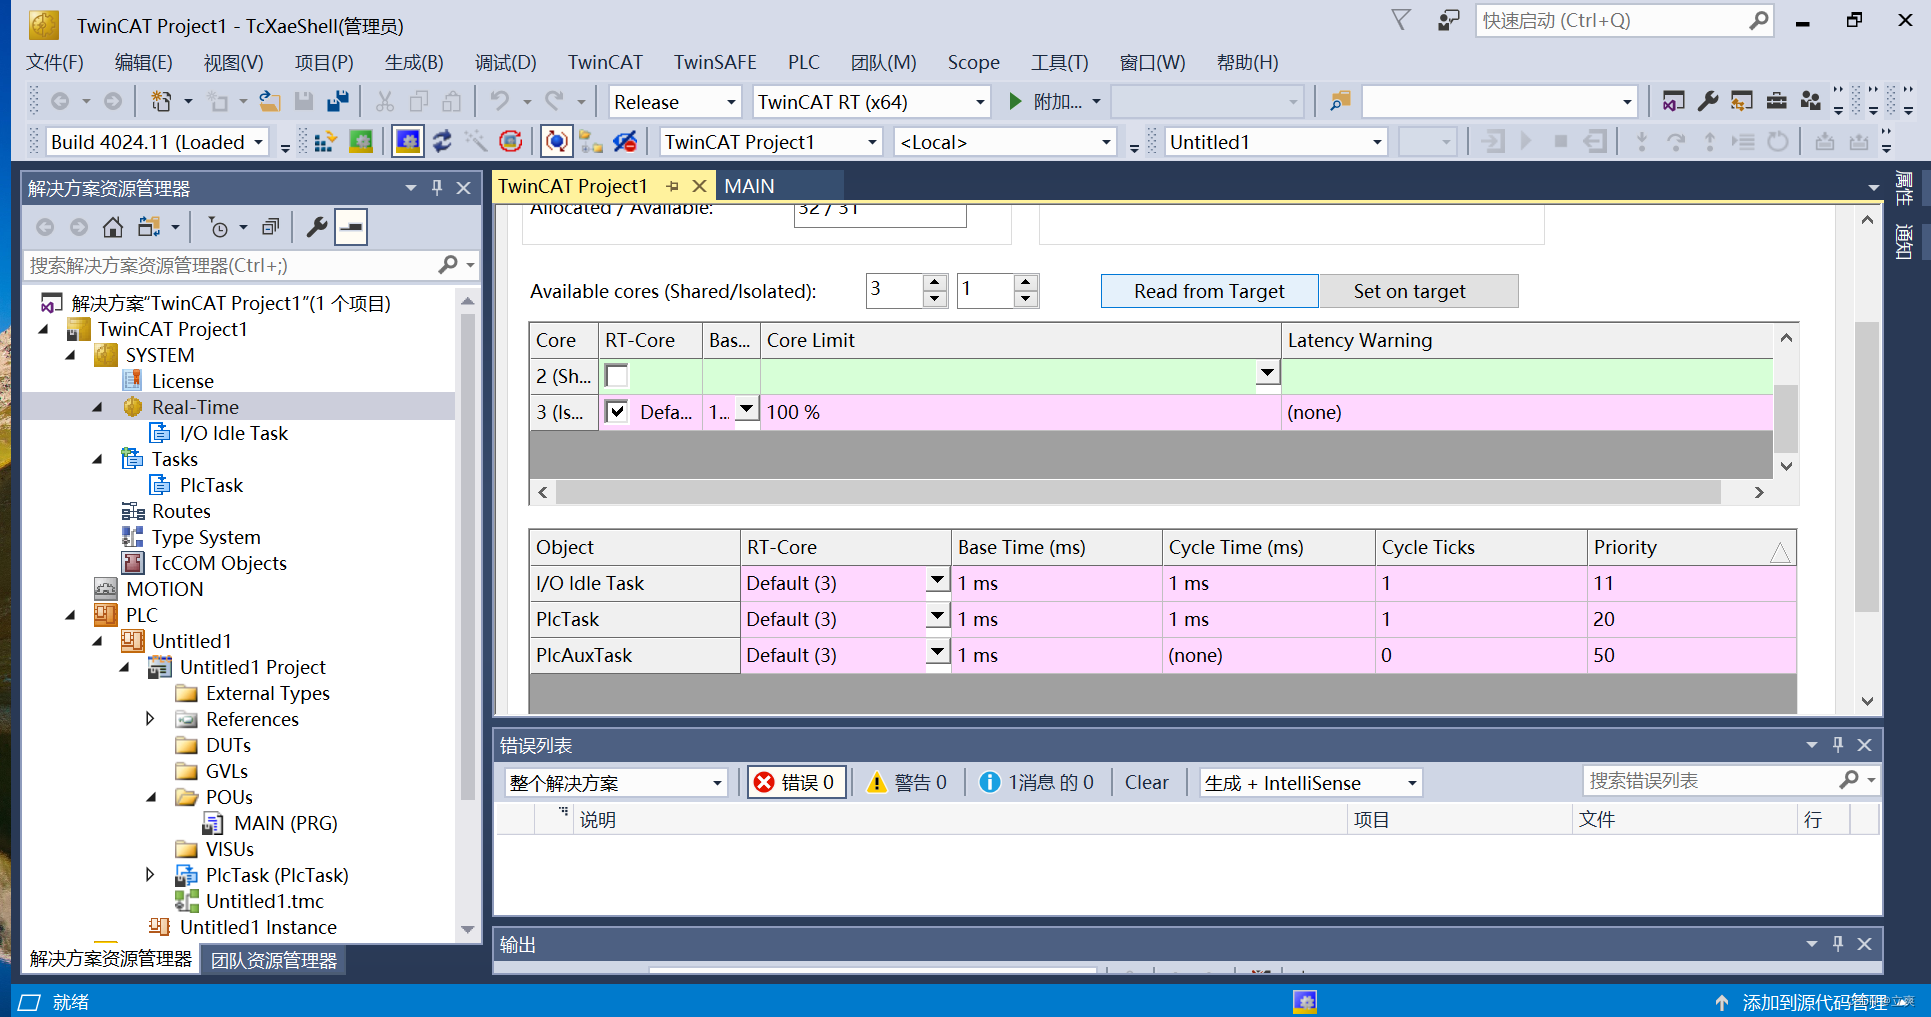Open the Properties window wrench icon

coord(1708,101)
